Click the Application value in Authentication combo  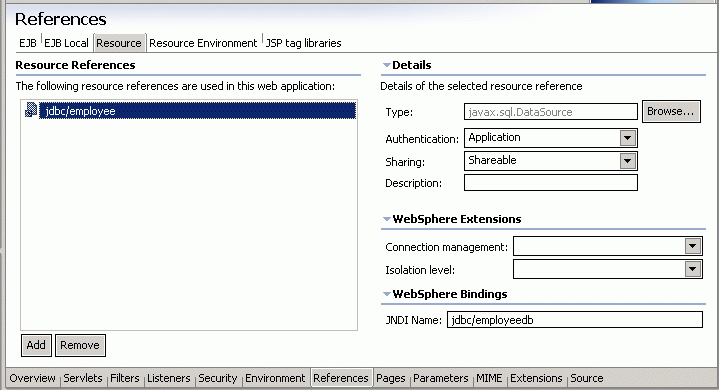click(x=494, y=137)
